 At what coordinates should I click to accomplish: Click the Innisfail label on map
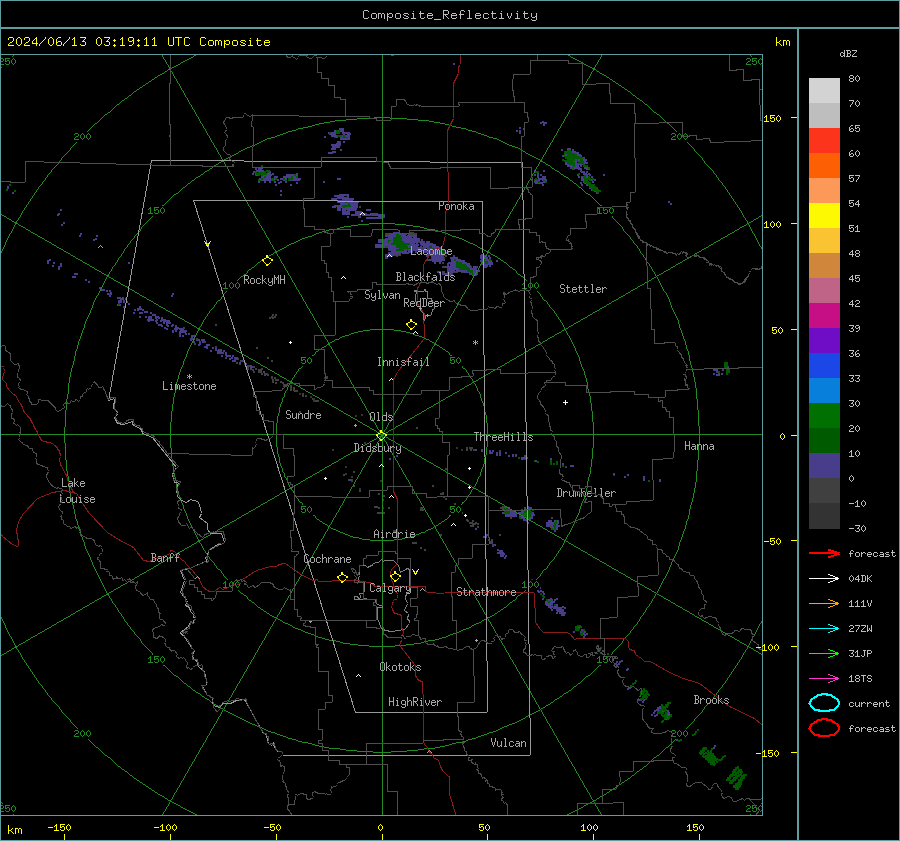tap(403, 362)
